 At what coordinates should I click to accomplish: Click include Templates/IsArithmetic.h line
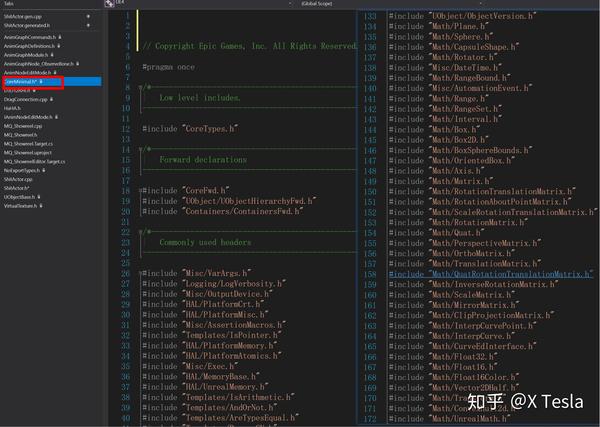pyautogui.click(x=218, y=397)
